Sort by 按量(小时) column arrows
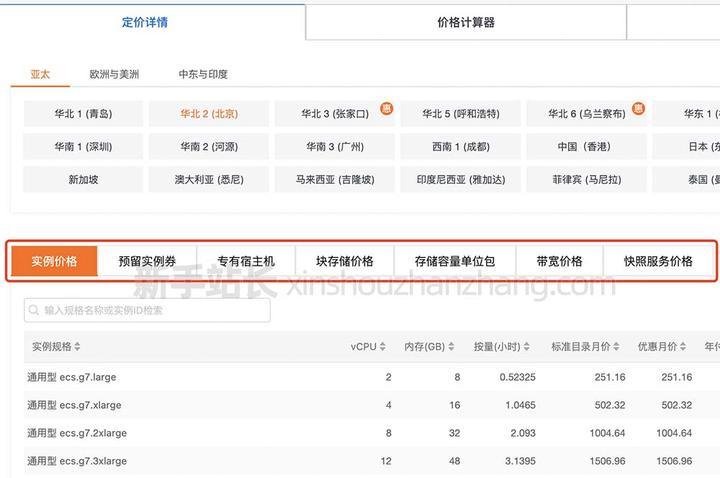The image size is (720, 478). (x=527, y=347)
